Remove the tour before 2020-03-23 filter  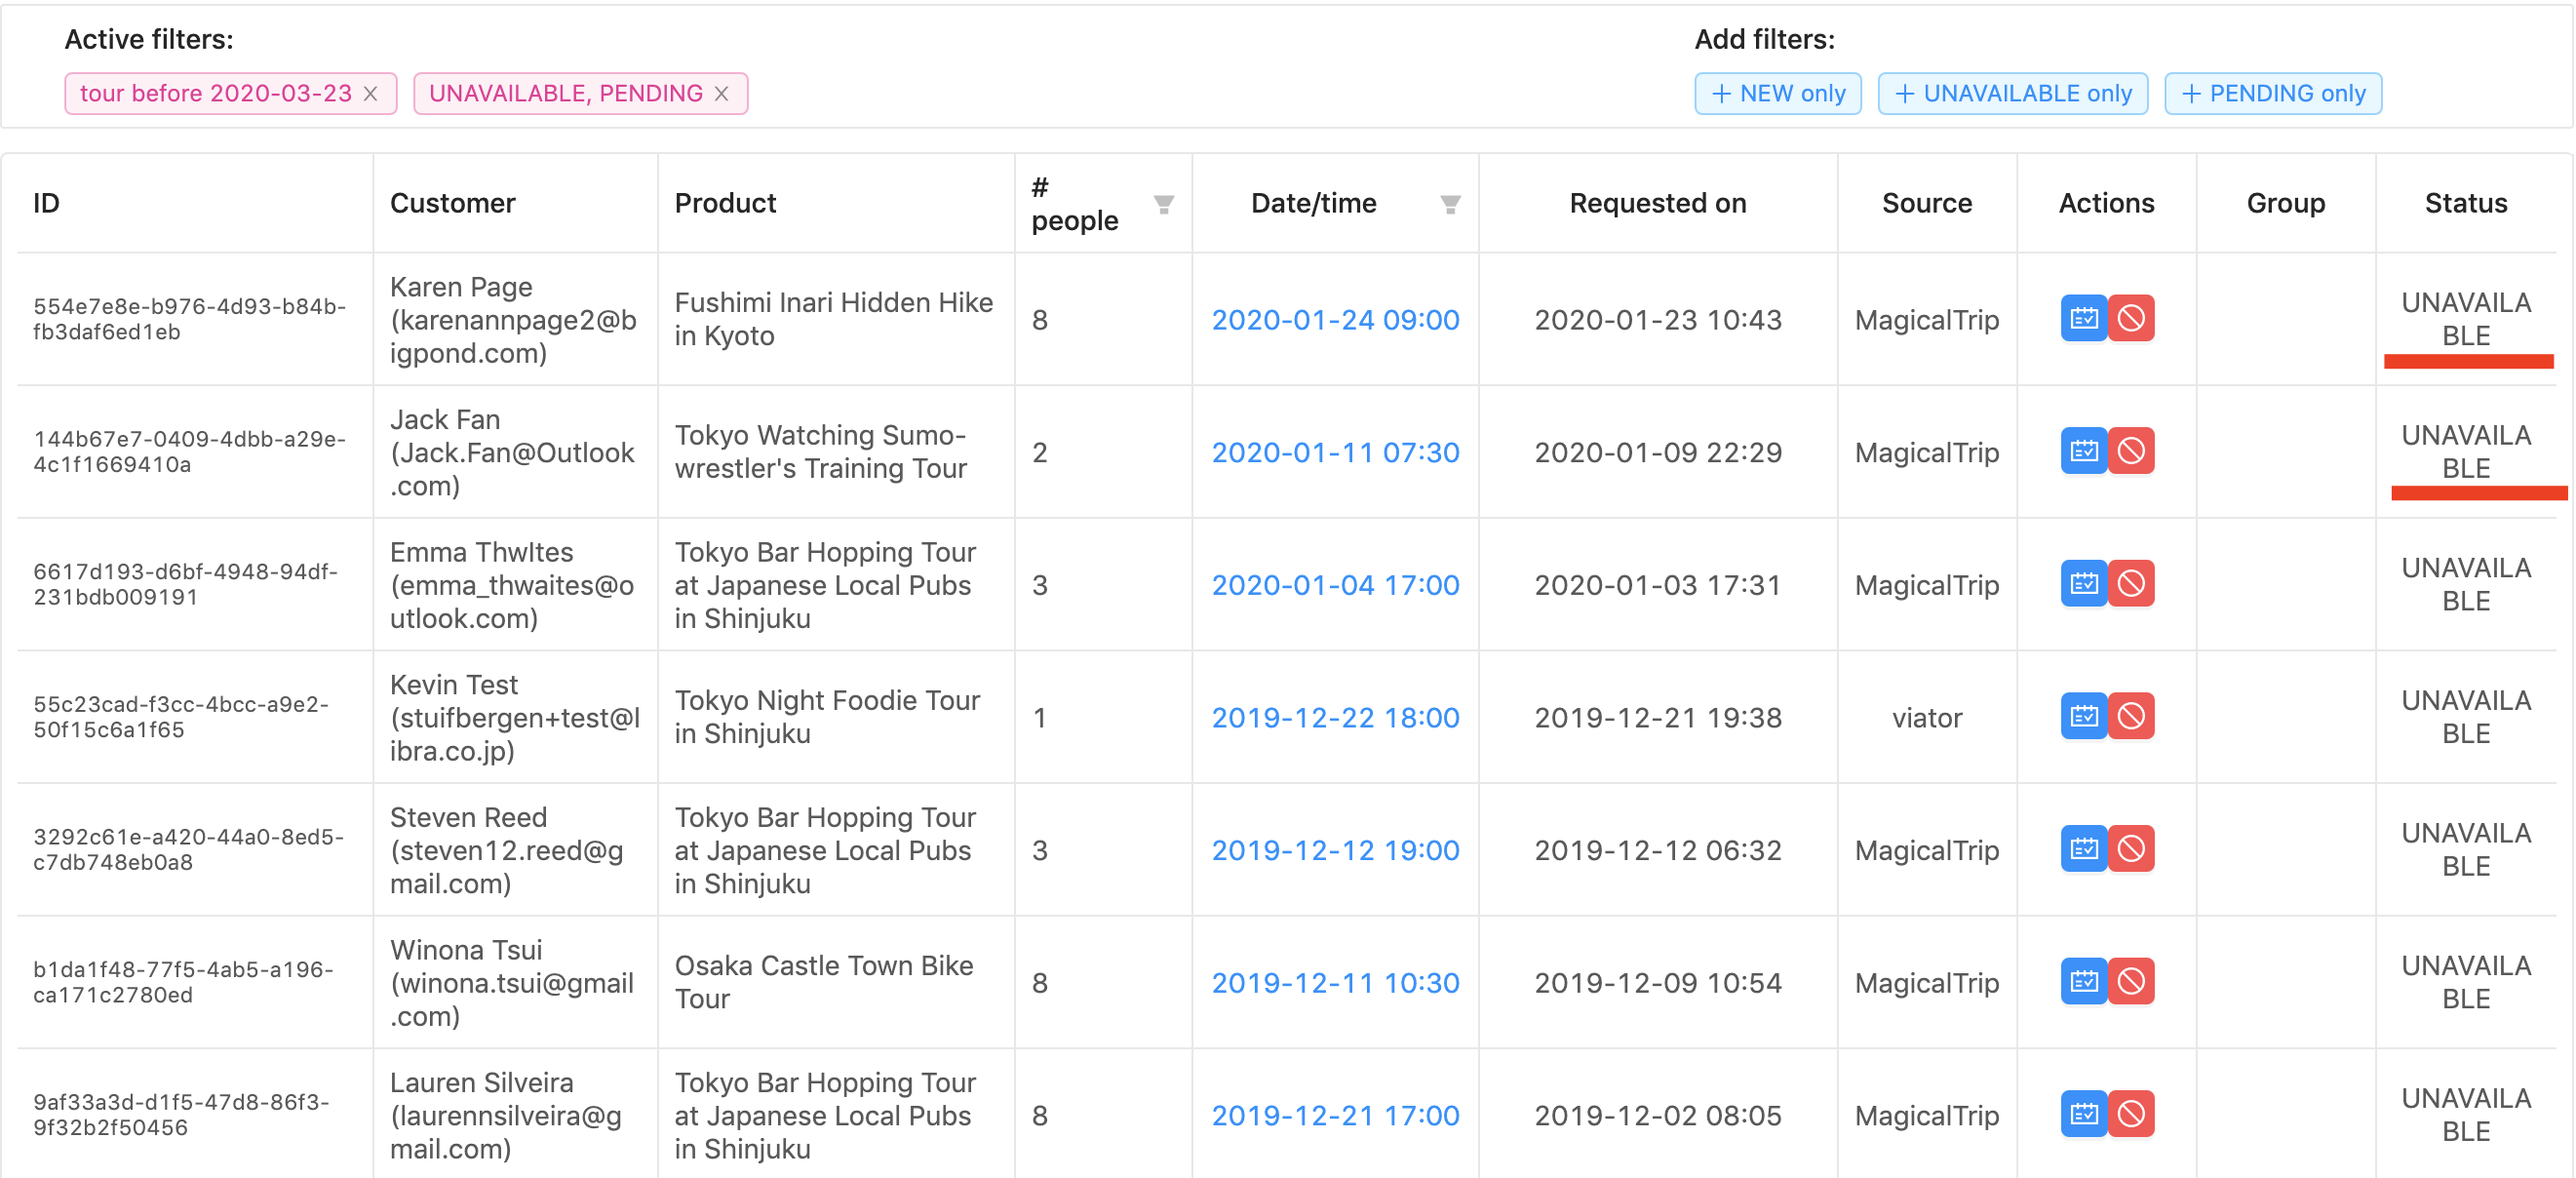pos(371,94)
